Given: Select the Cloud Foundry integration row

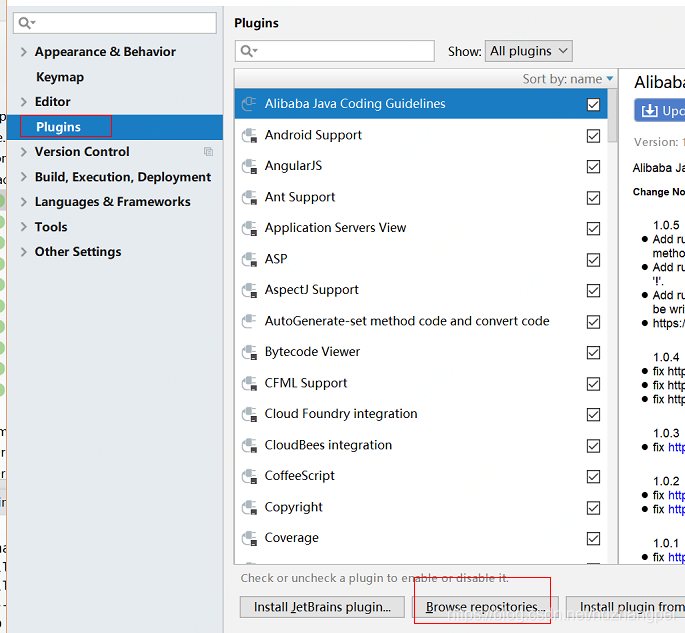Looking at the screenshot, I should [x=421, y=415].
